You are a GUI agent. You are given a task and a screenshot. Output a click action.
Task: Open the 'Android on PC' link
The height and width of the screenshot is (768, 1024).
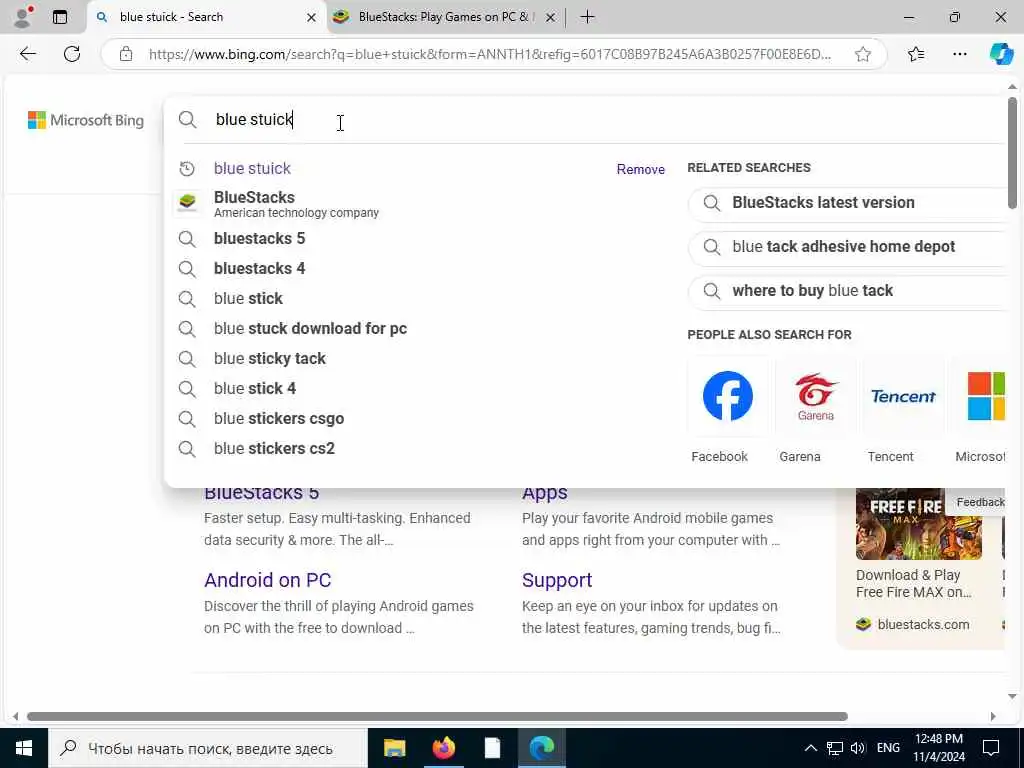tap(268, 580)
